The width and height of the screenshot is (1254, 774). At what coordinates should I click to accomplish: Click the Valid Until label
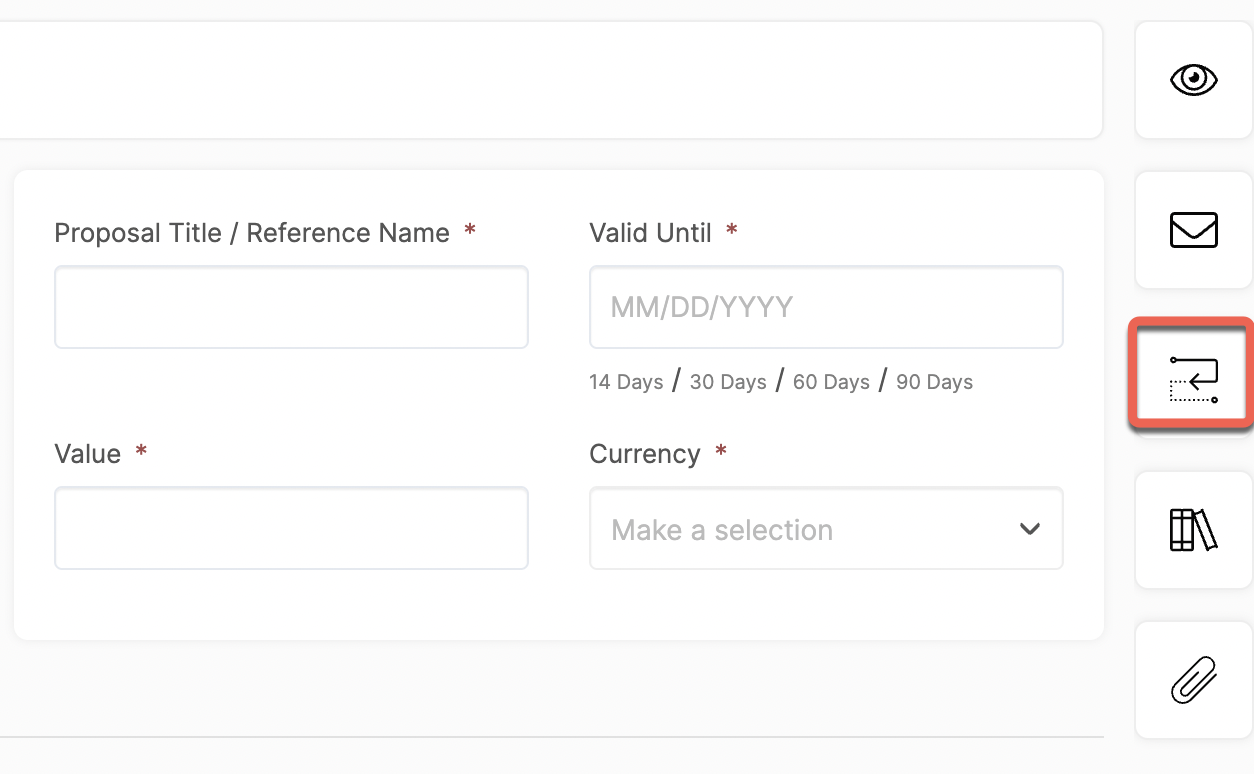pos(650,233)
